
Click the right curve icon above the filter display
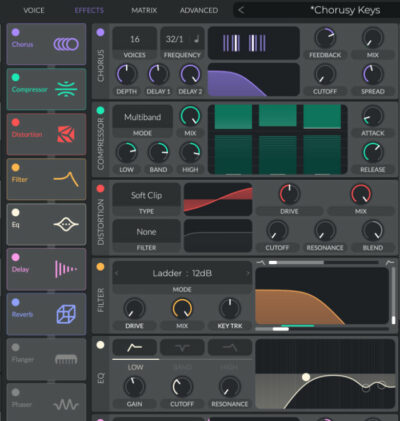(x=389, y=263)
